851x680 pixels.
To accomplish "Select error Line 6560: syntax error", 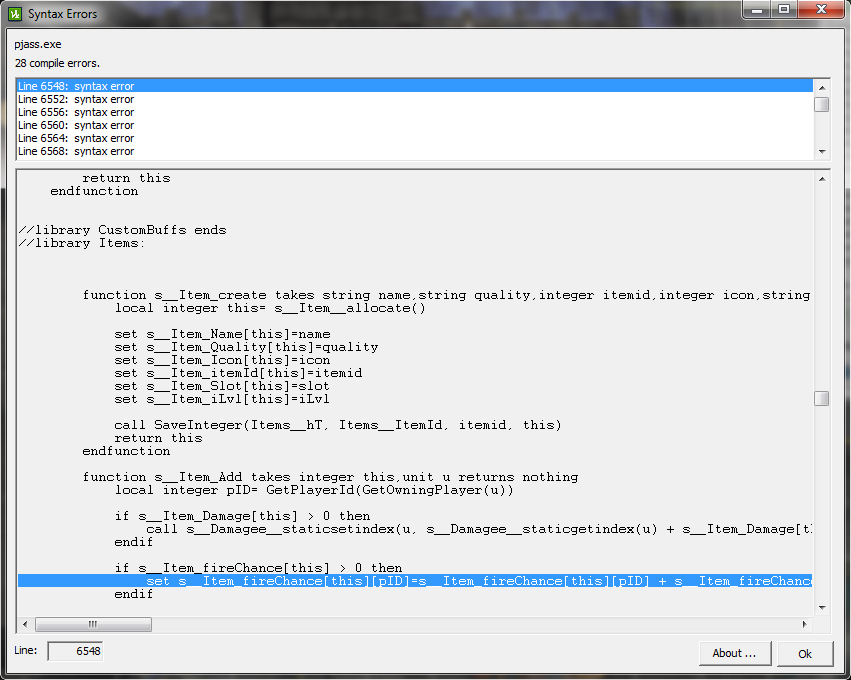I will tap(415, 125).
